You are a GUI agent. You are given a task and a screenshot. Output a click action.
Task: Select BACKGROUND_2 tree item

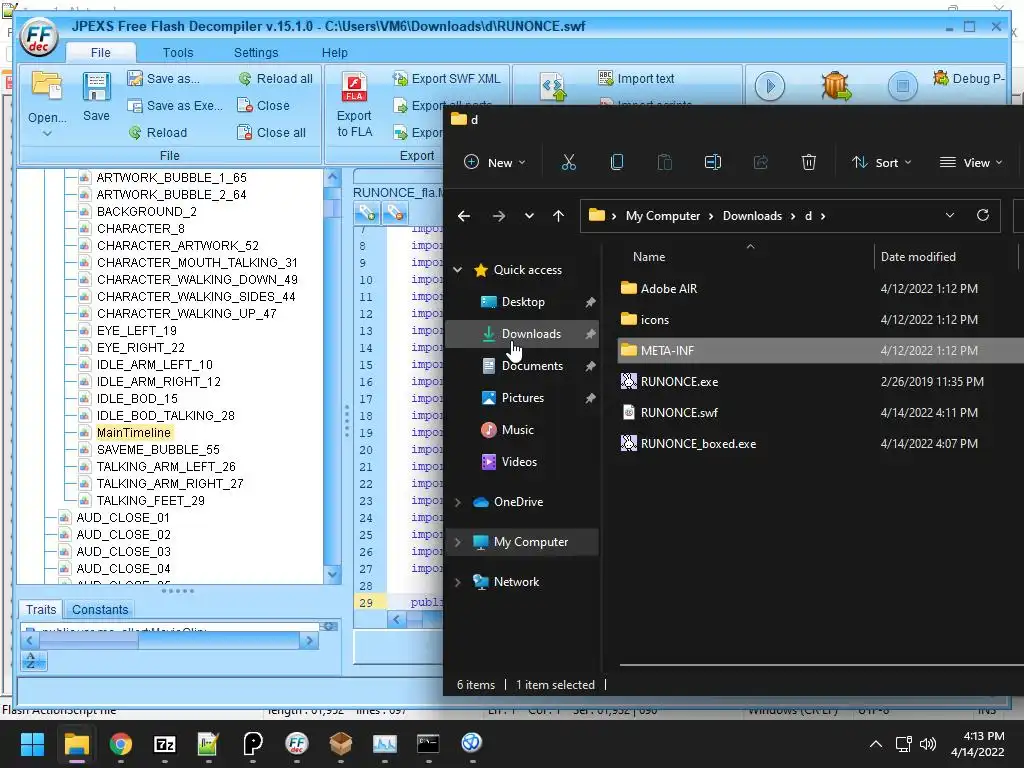146,212
